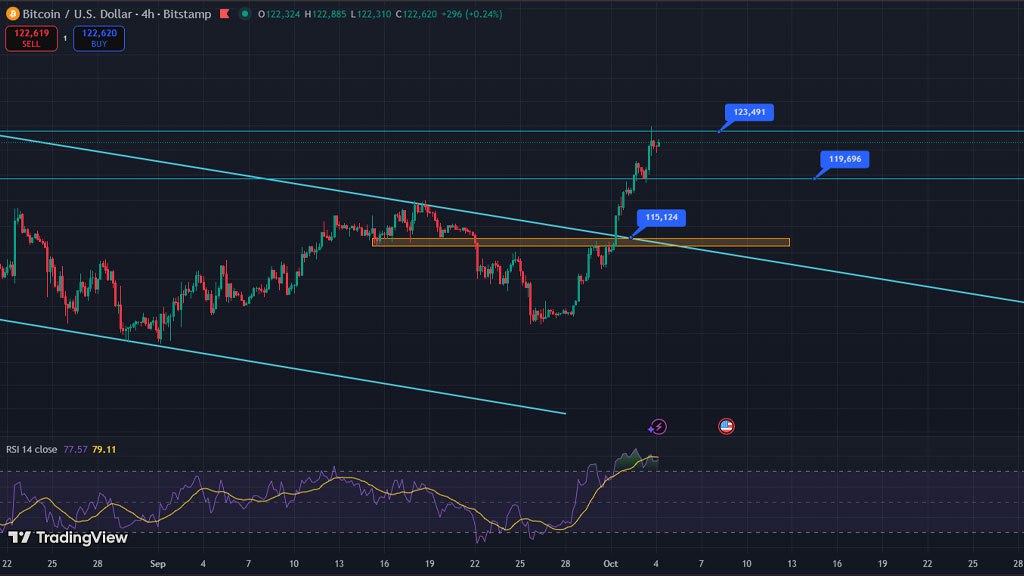Screen dimensions: 1024x576
Task: Select the 123,491 price label callout
Action: (x=749, y=112)
